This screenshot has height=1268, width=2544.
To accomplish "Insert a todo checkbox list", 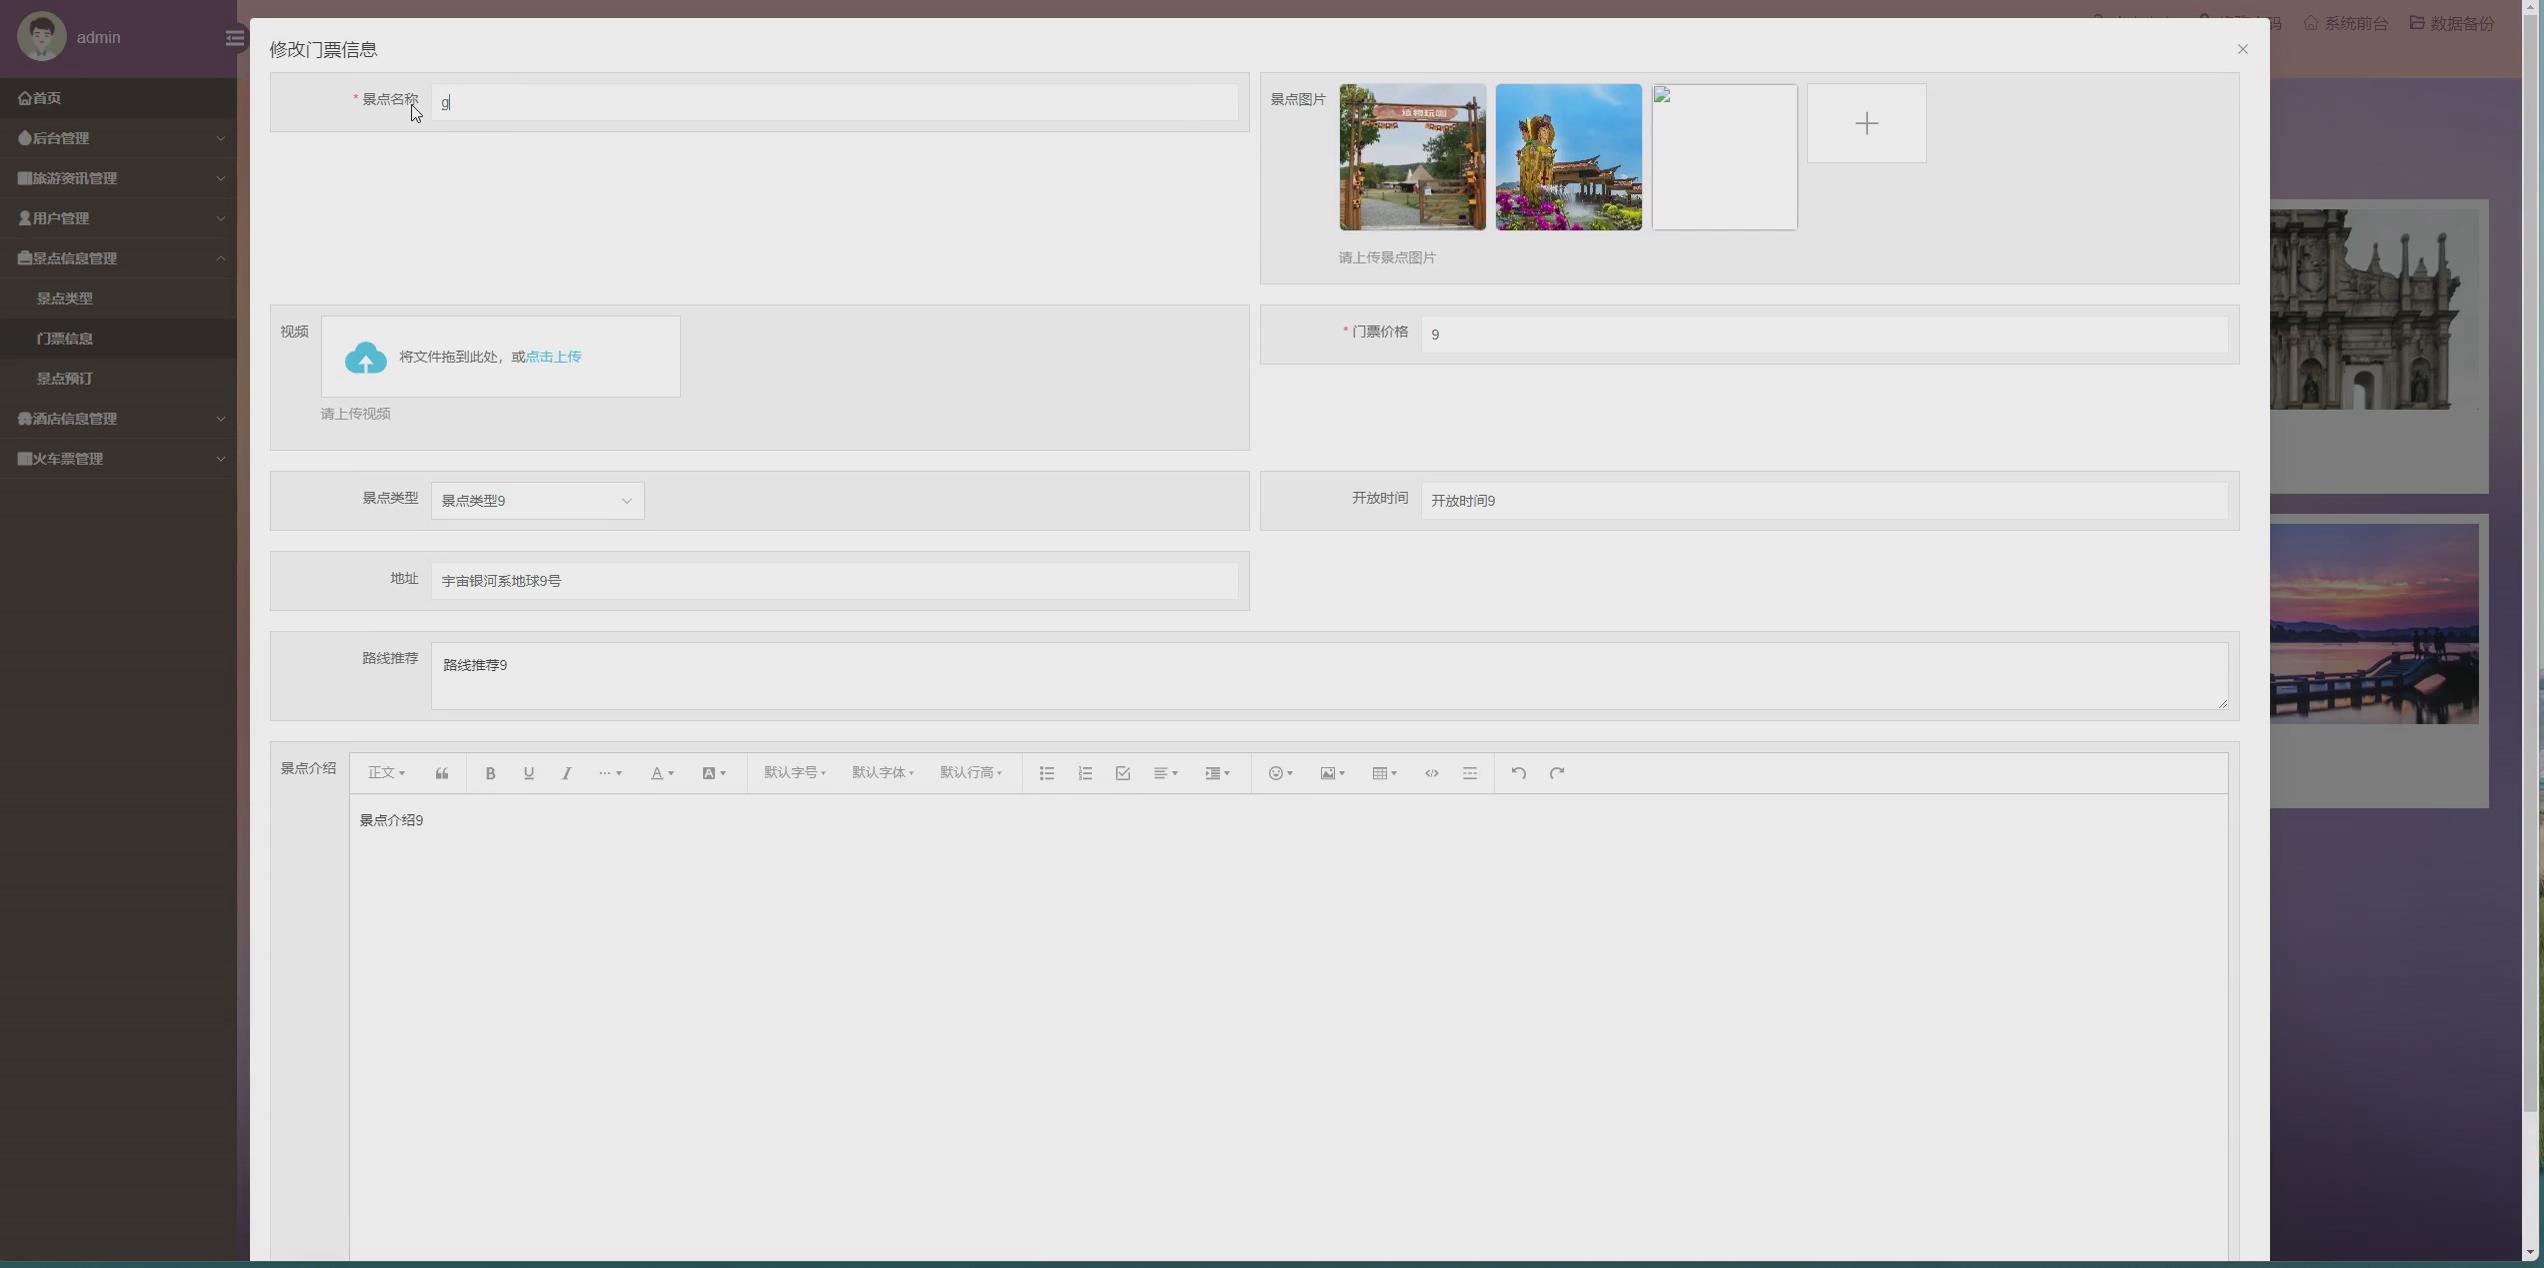I will pos(1122,773).
